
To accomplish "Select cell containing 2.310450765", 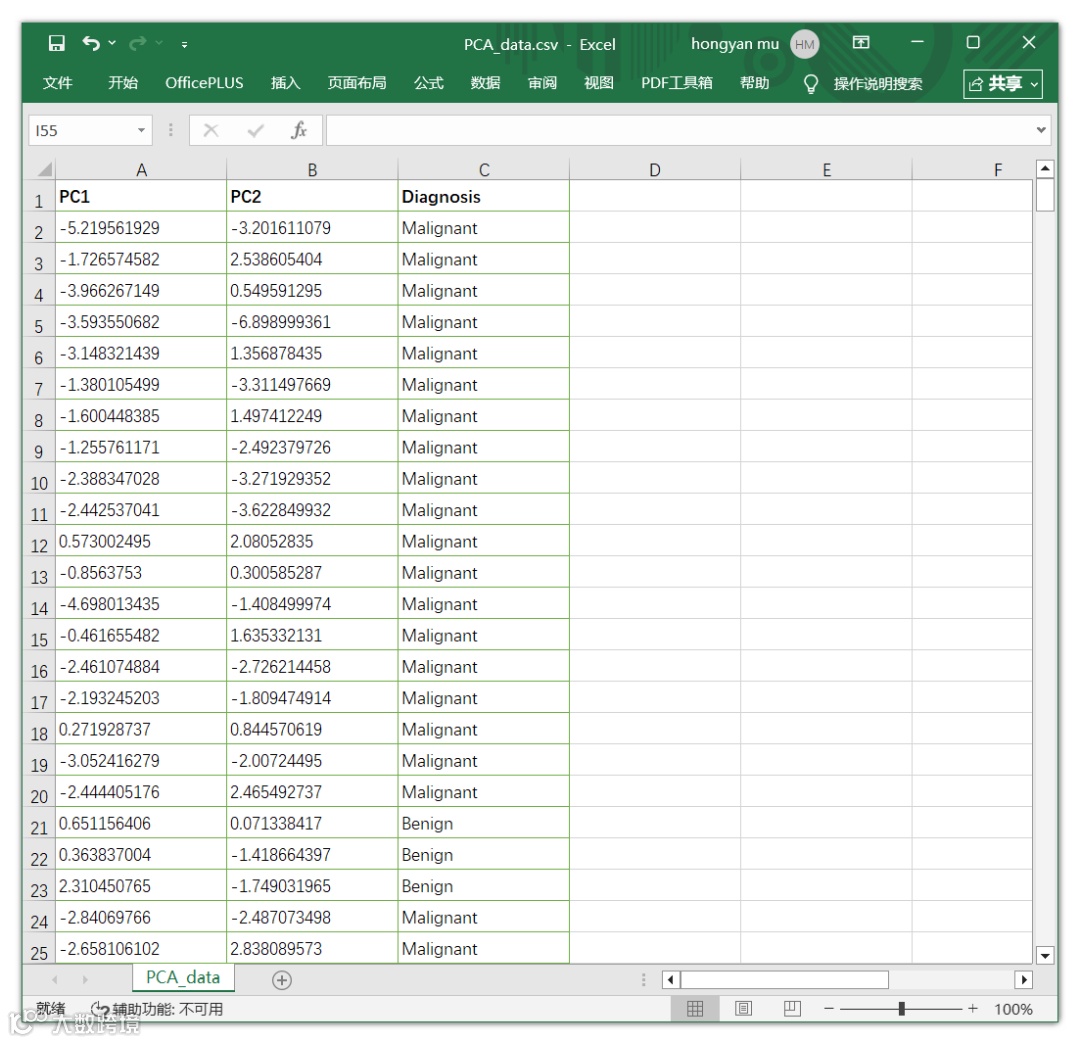I will pyautogui.click(x=141, y=886).
